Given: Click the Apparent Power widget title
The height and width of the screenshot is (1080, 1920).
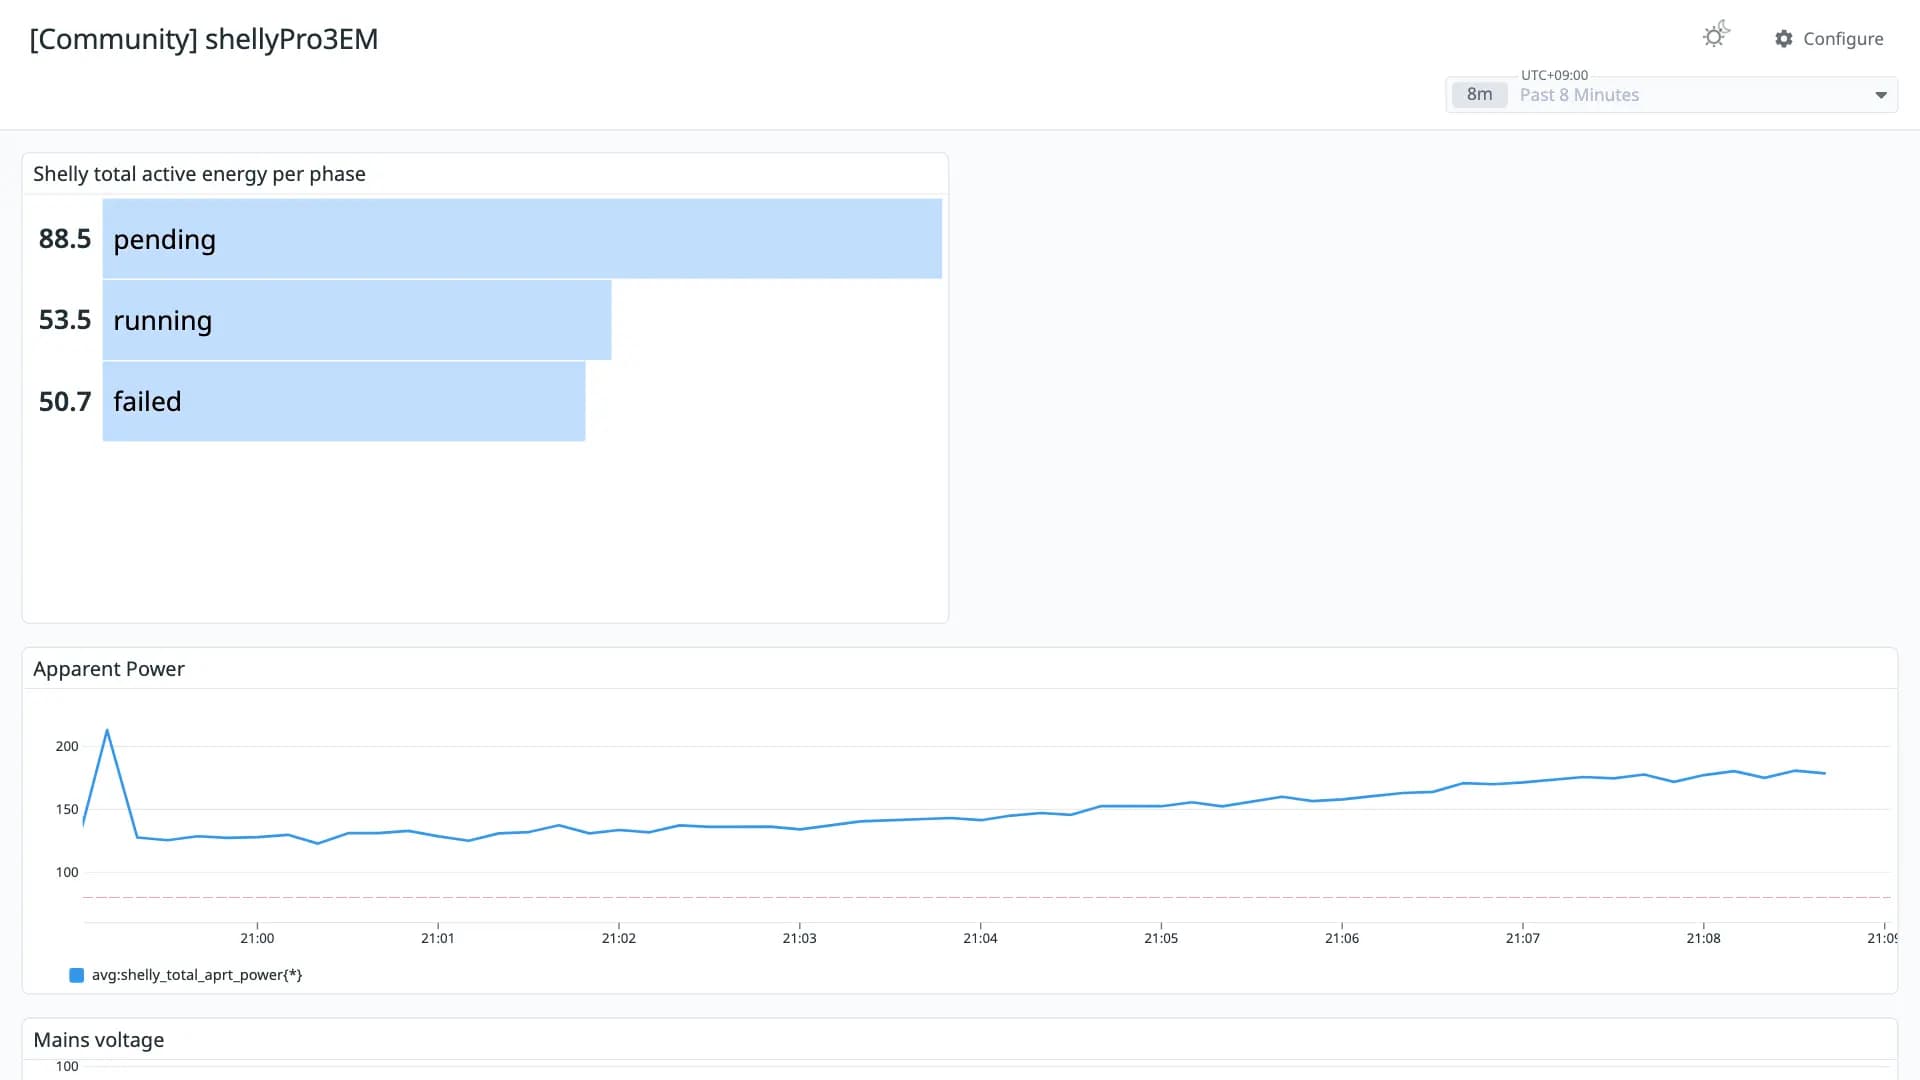Looking at the screenshot, I should click(x=109, y=669).
